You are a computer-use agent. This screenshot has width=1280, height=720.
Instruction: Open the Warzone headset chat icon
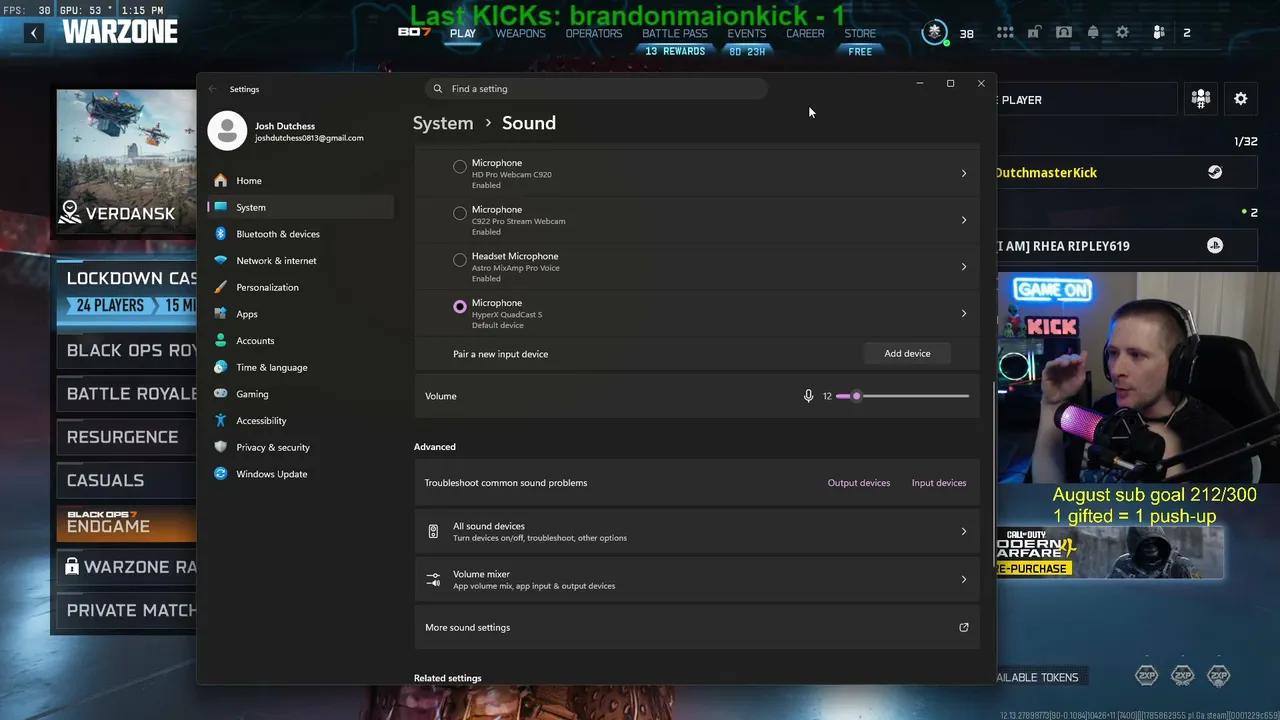[1064, 33]
